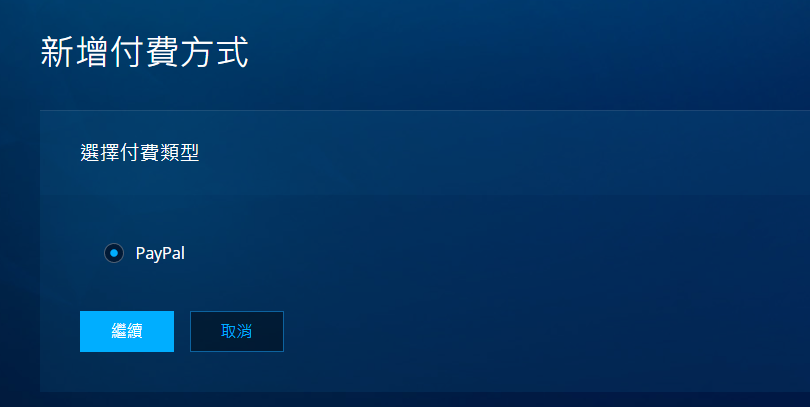810x407 pixels.
Task: Continue with the 繼續 button
Action: tap(127, 331)
